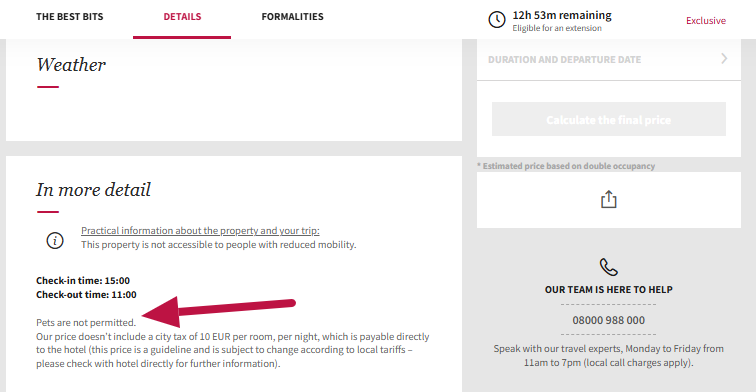Click the Check-in time 15:00 text

83,281
